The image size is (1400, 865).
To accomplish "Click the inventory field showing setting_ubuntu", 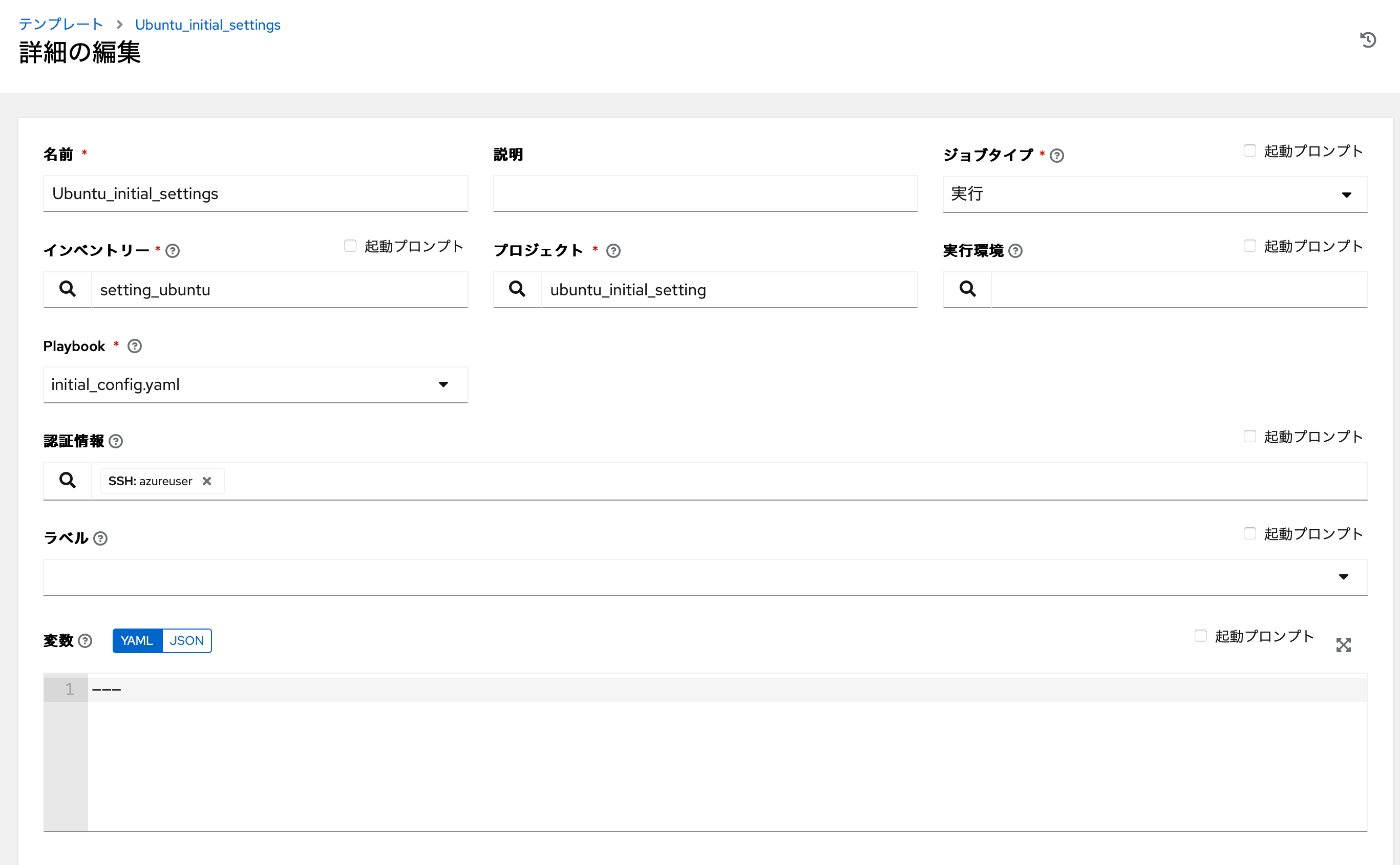I will coord(279,289).
